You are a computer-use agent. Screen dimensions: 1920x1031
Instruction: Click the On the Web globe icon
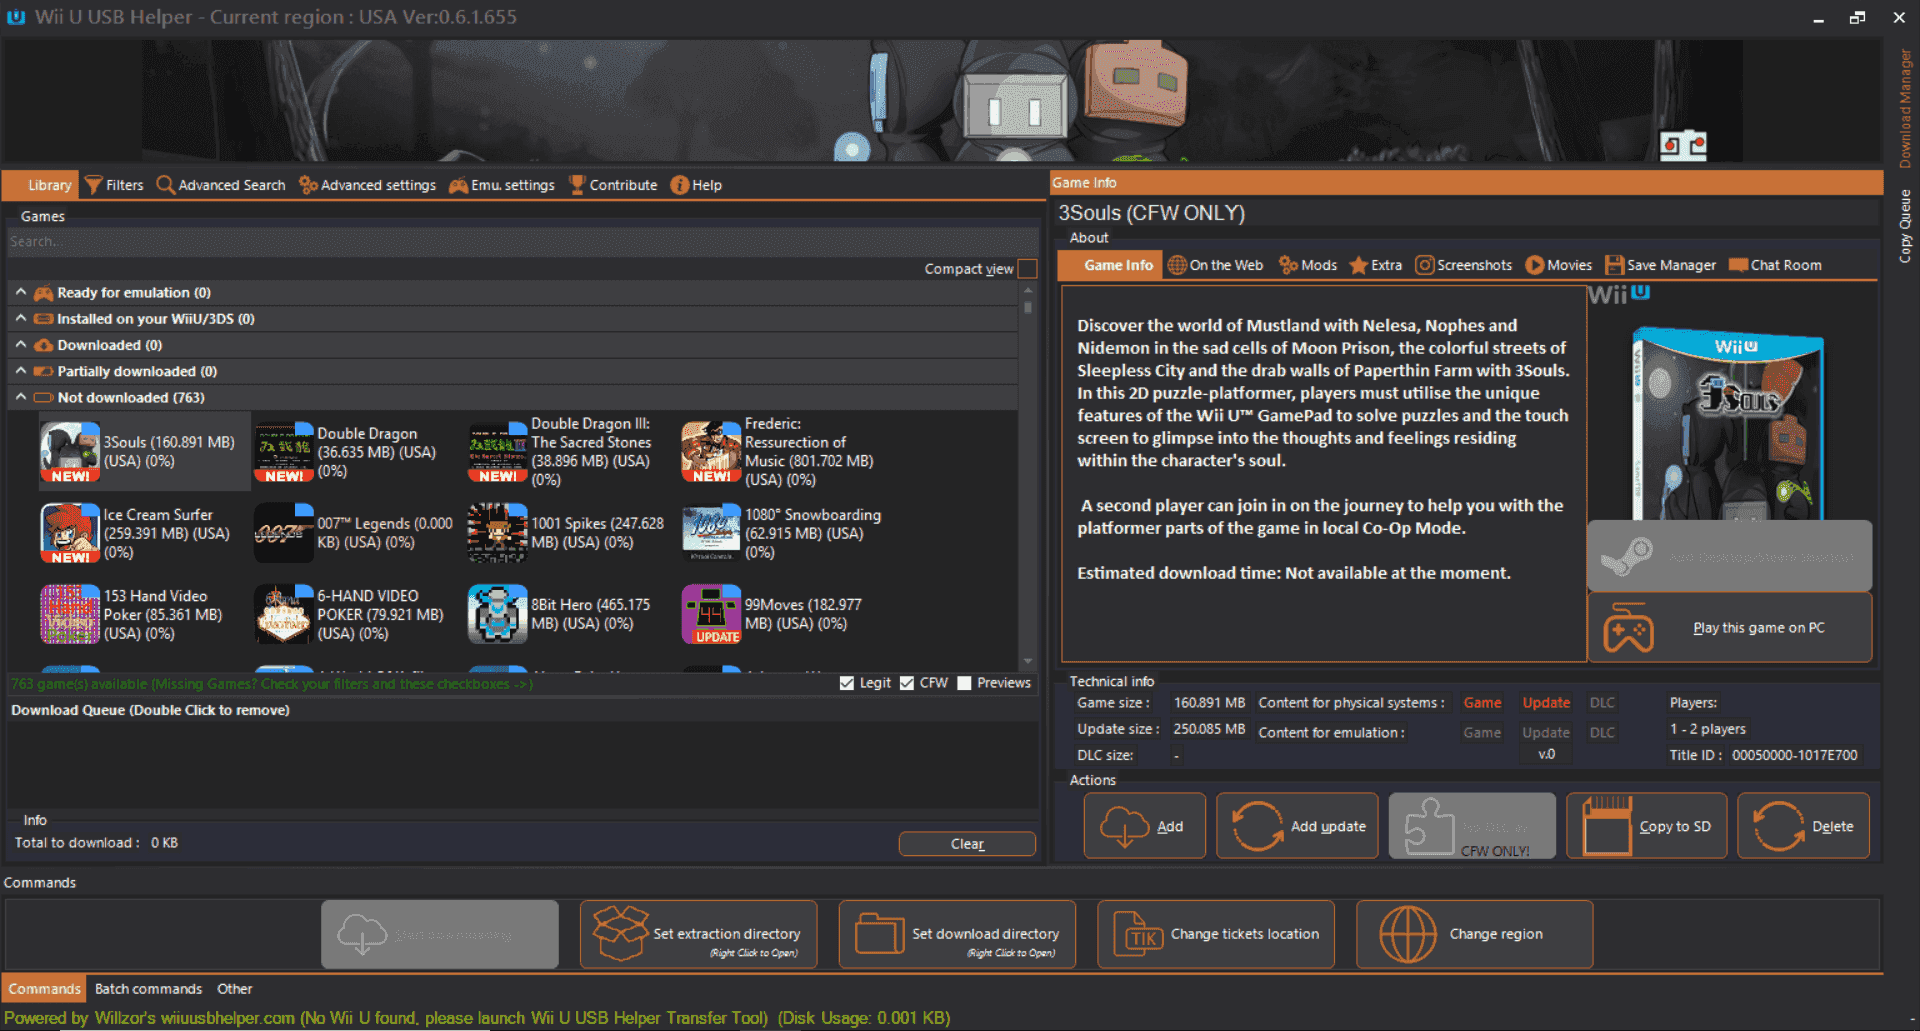coord(1177,265)
